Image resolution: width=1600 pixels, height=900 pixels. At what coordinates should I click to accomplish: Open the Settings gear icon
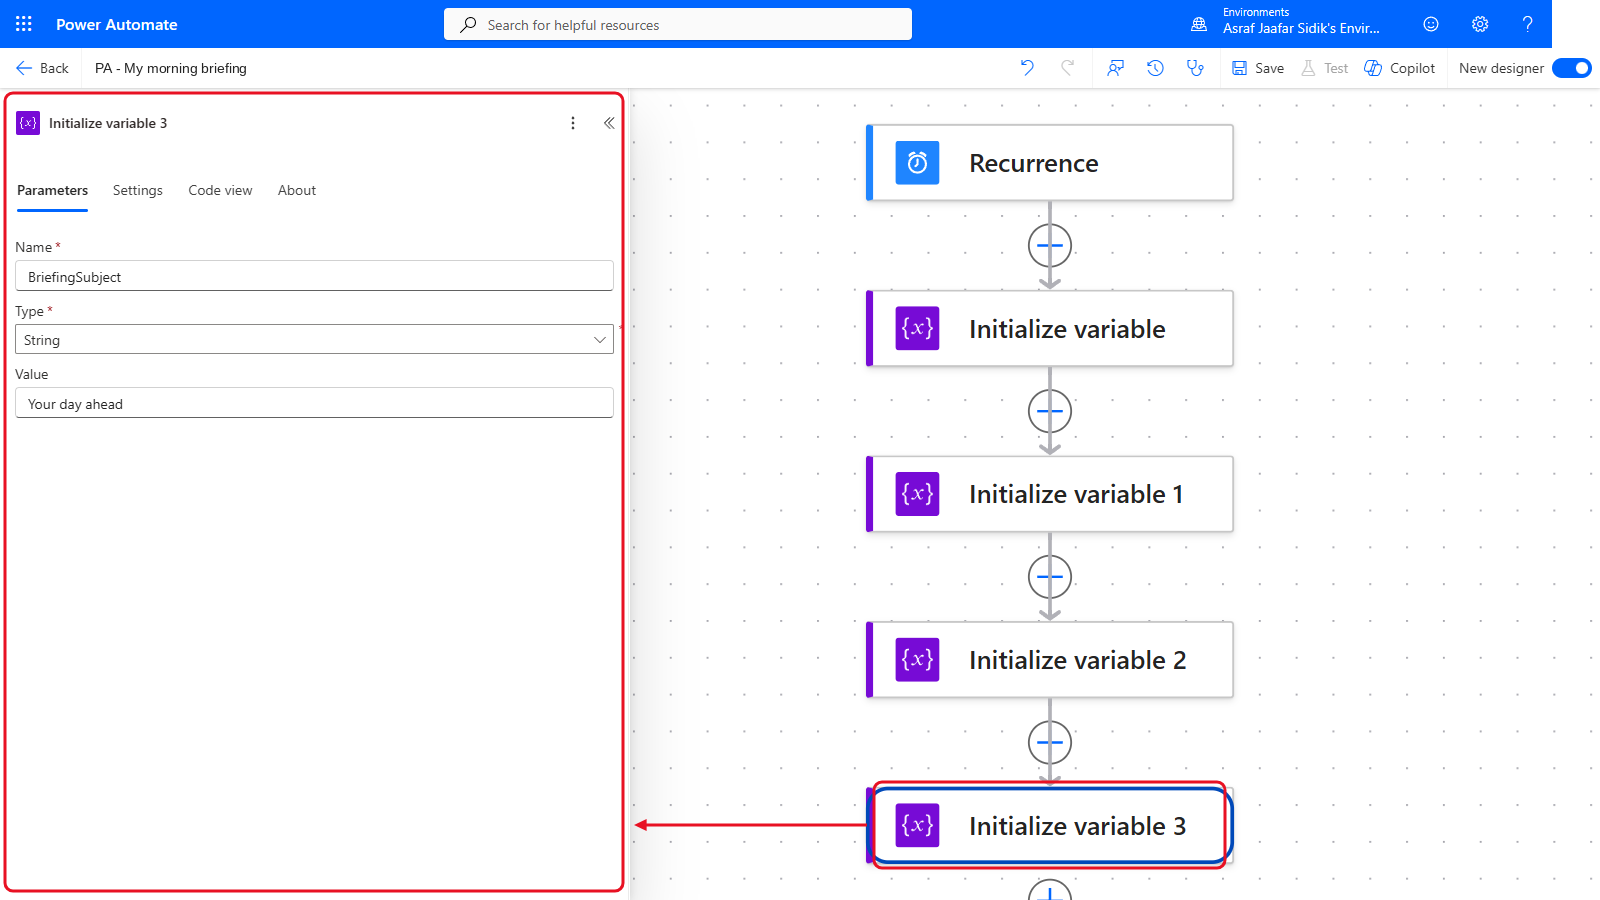pos(1480,24)
